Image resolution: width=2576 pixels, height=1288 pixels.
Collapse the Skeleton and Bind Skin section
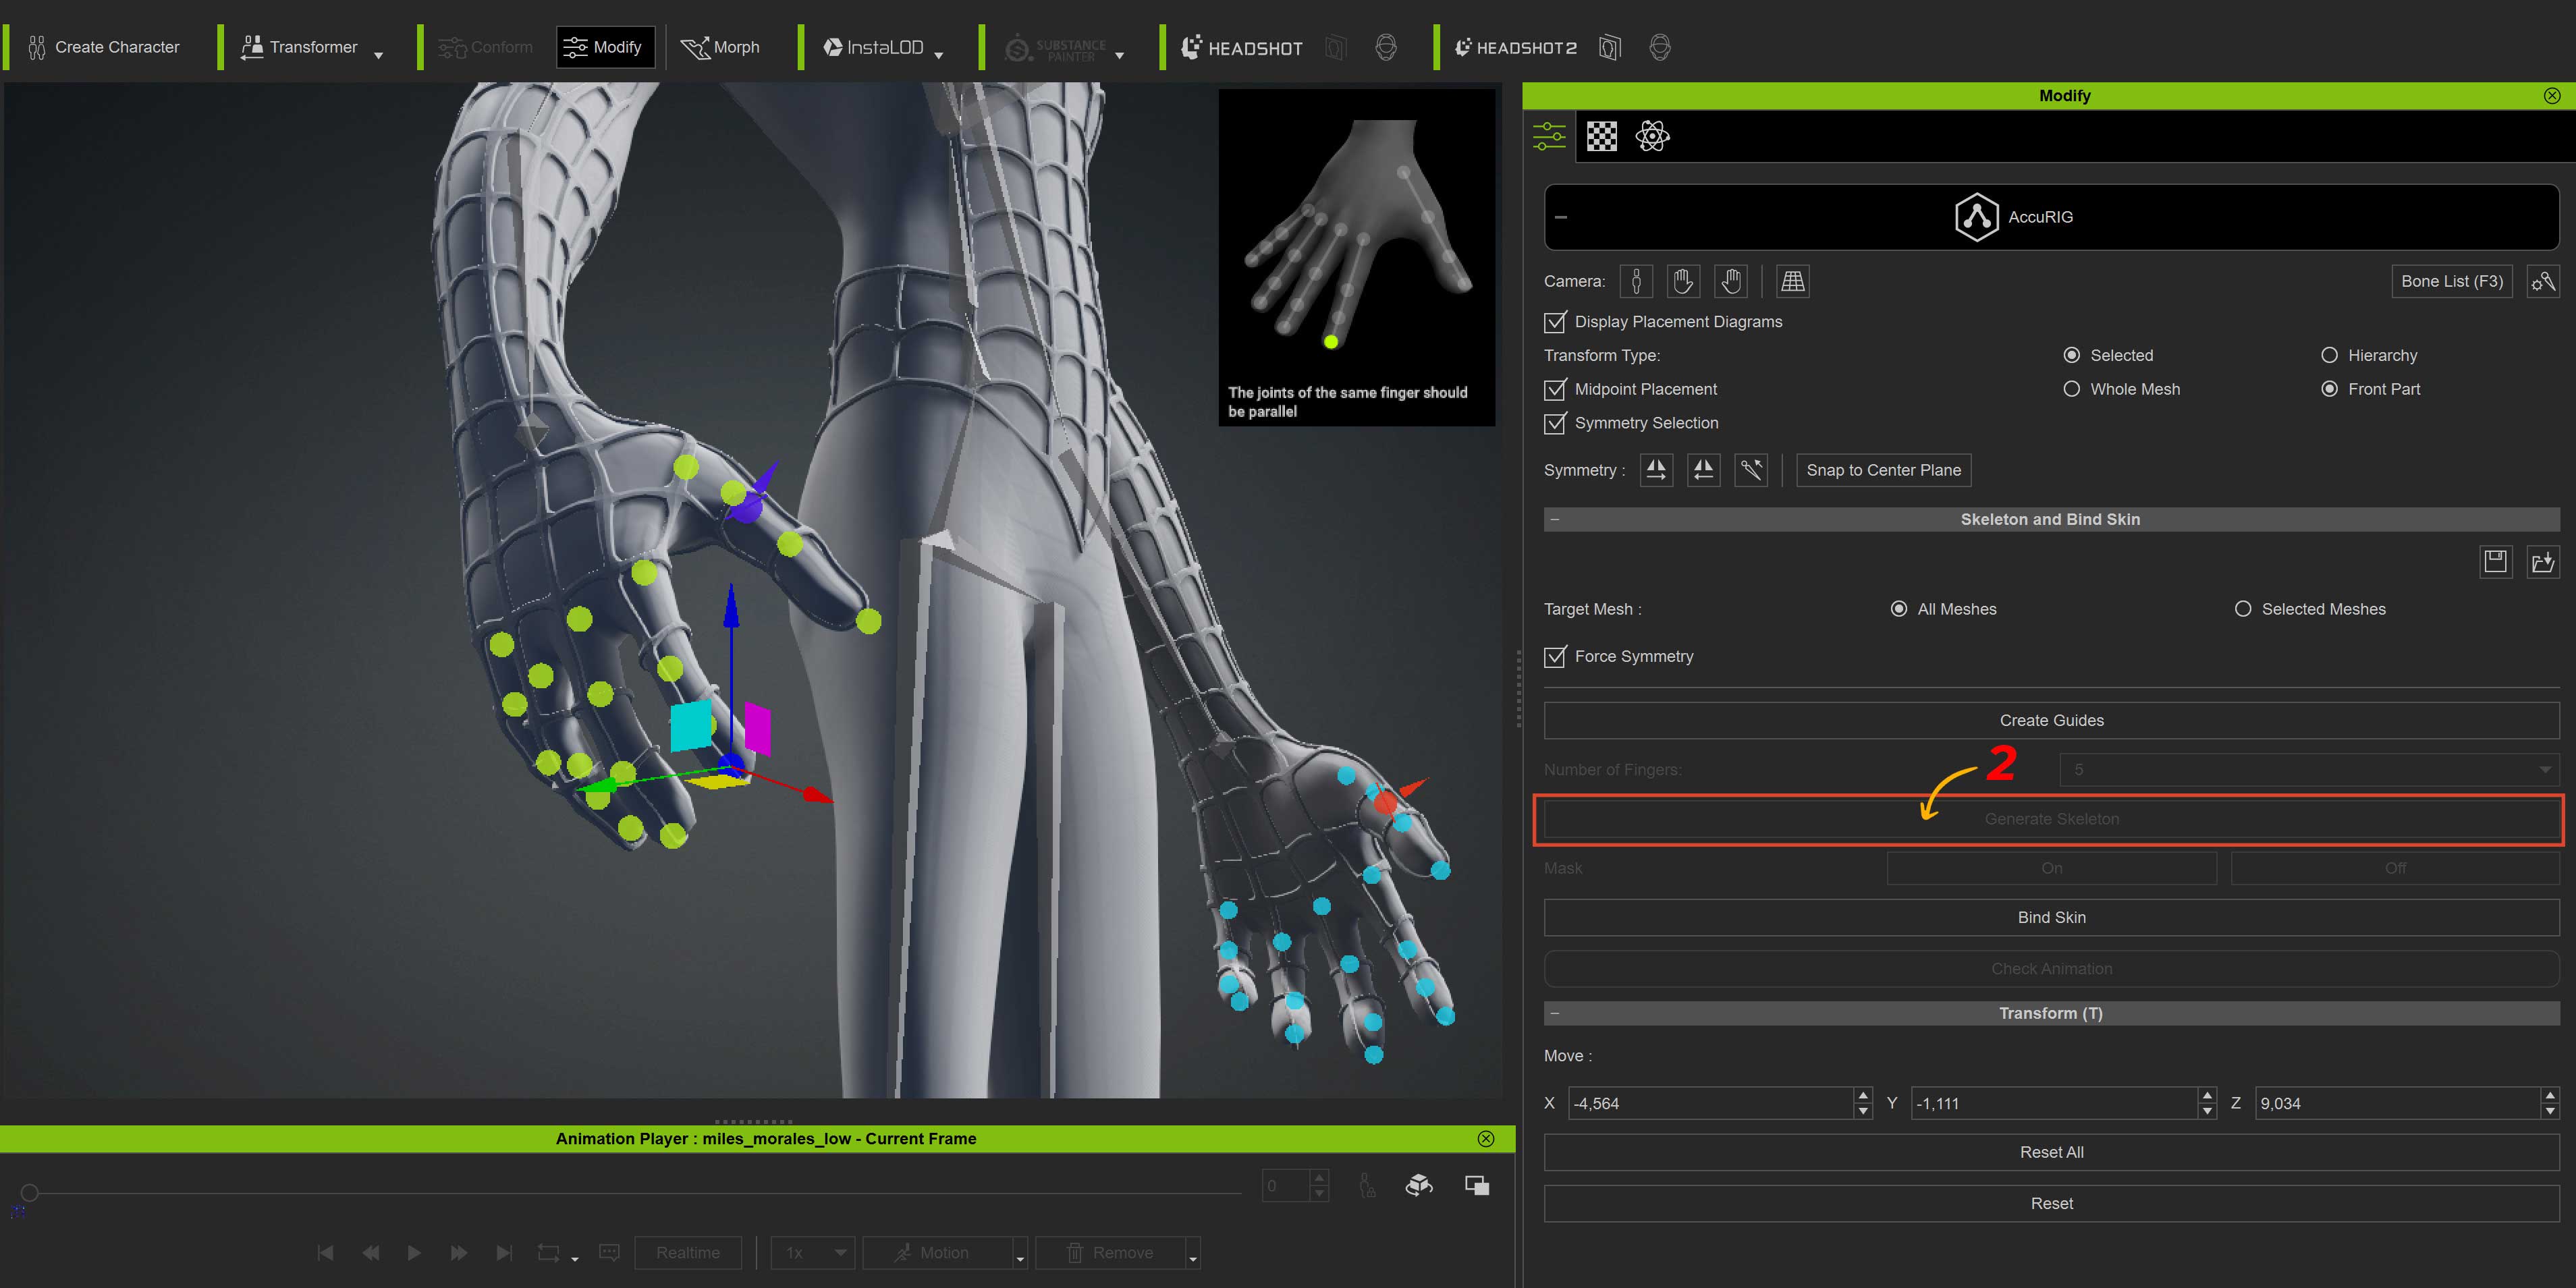pos(1555,520)
